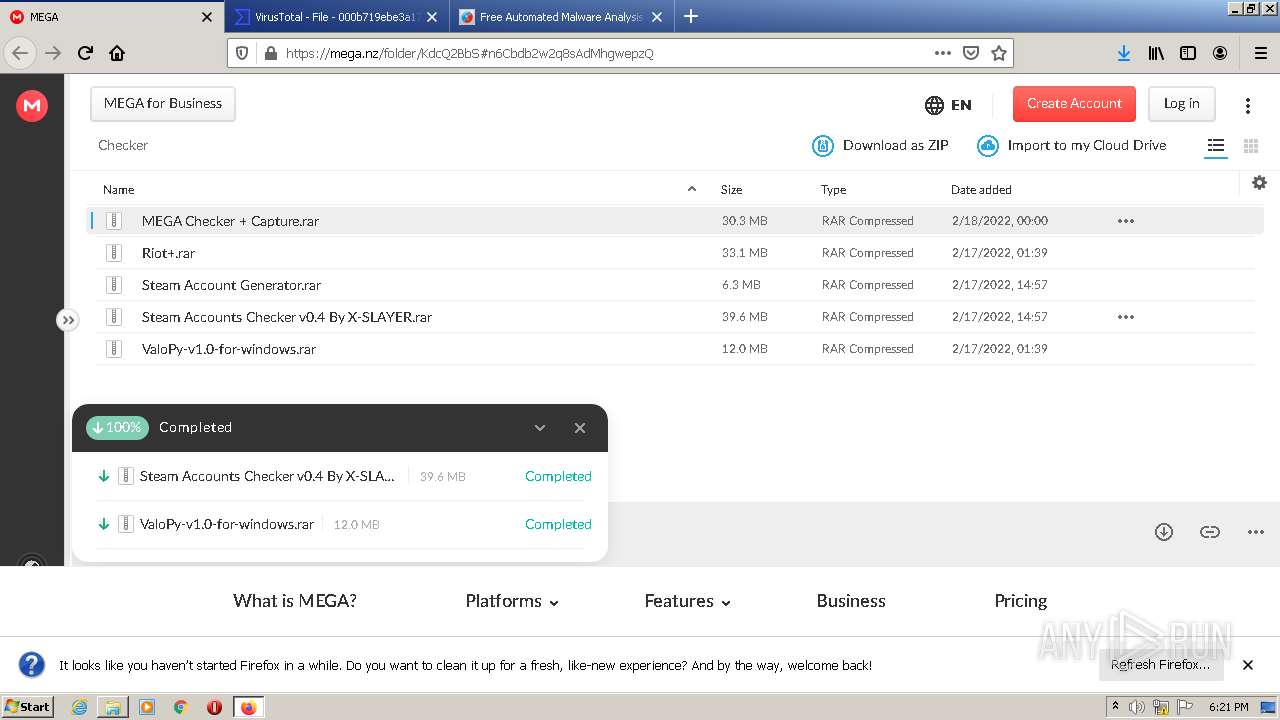Click the Firefox back arrow
Viewport: 1280px width, 720px height.
pyautogui.click(x=20, y=53)
